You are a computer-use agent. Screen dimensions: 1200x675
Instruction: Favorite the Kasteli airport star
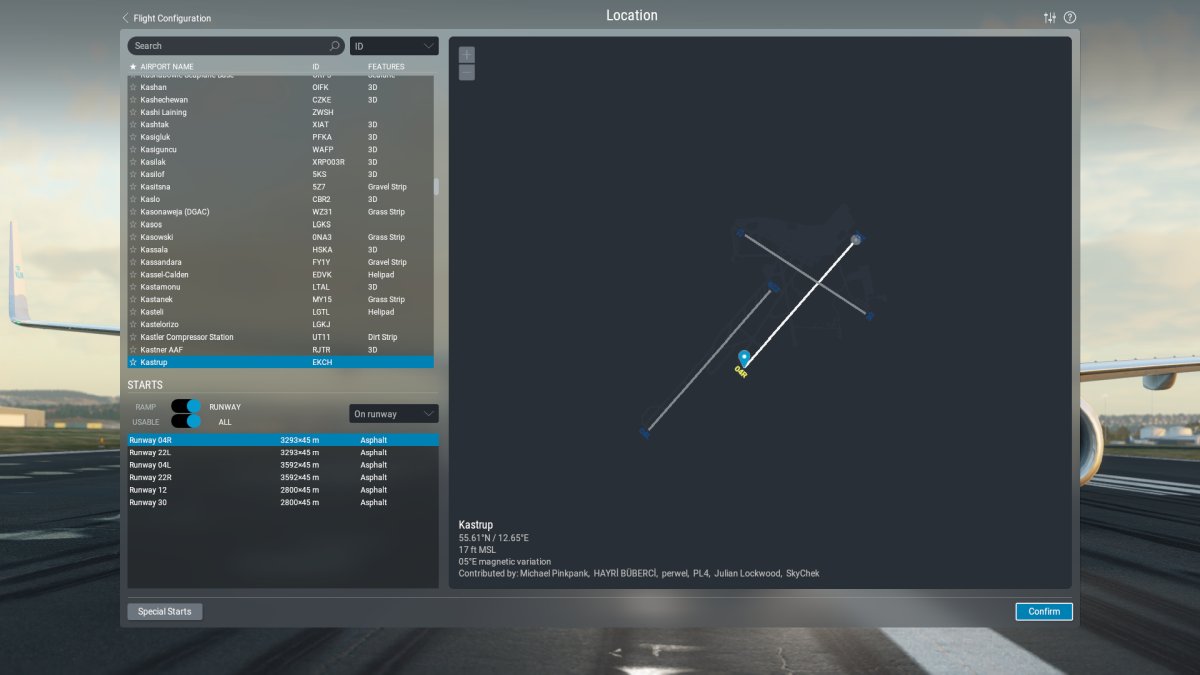(133, 312)
